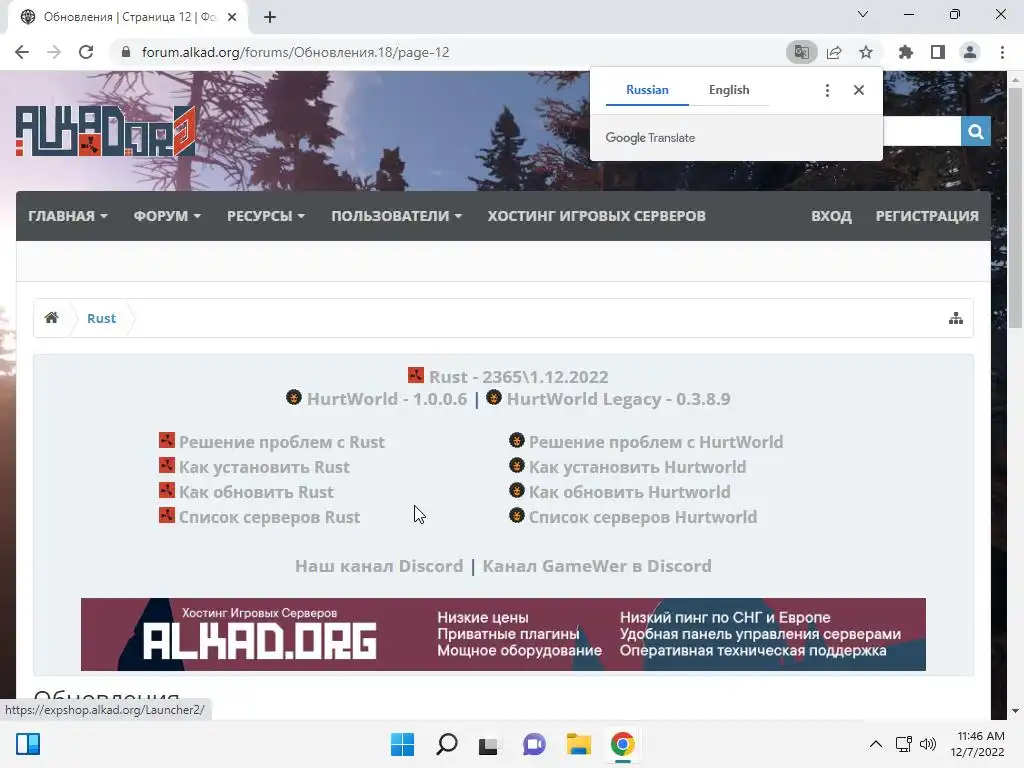Toggle the browser side panel icon
This screenshot has width=1024, height=768.
tap(938, 52)
